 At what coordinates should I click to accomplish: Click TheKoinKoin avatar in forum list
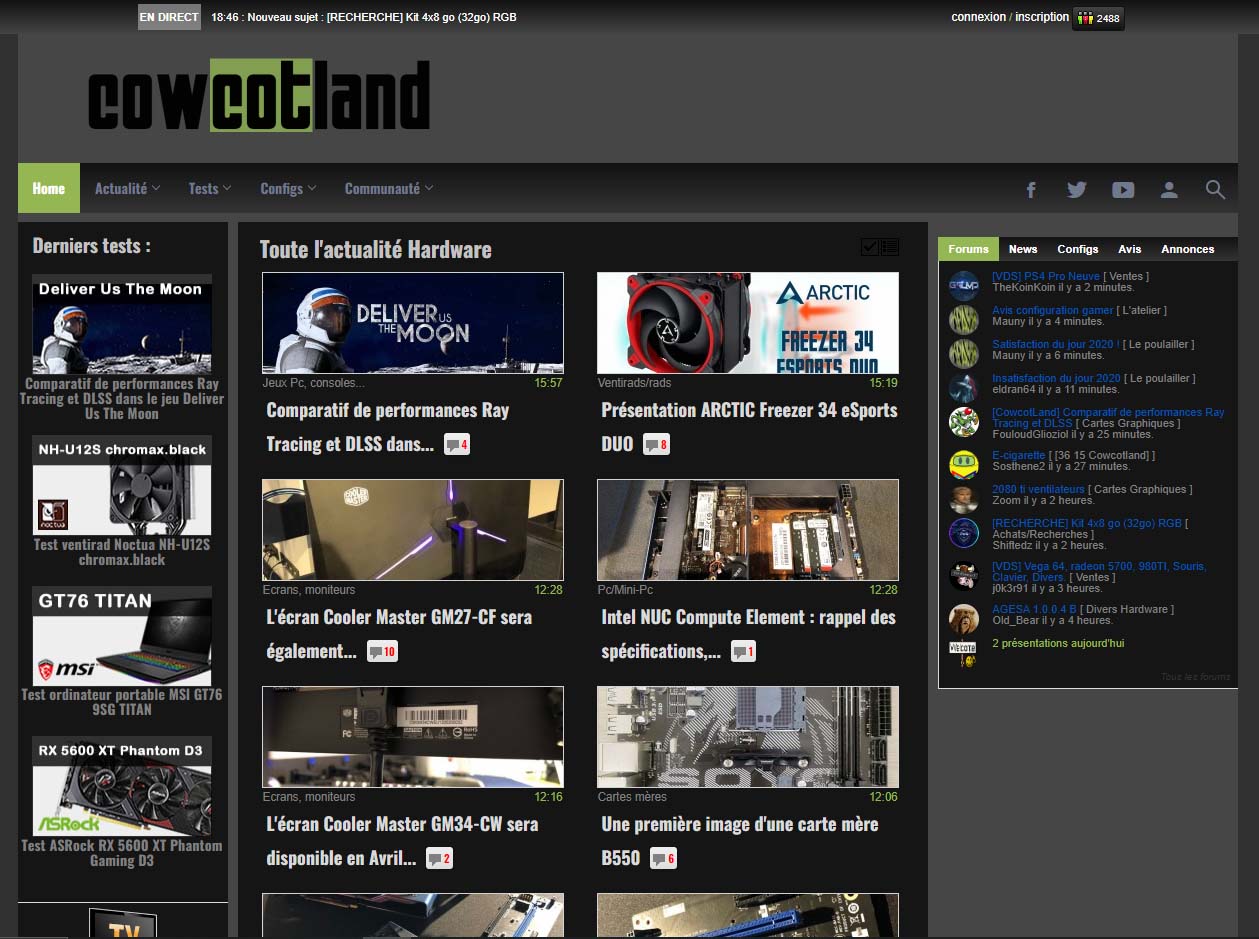pos(964,285)
